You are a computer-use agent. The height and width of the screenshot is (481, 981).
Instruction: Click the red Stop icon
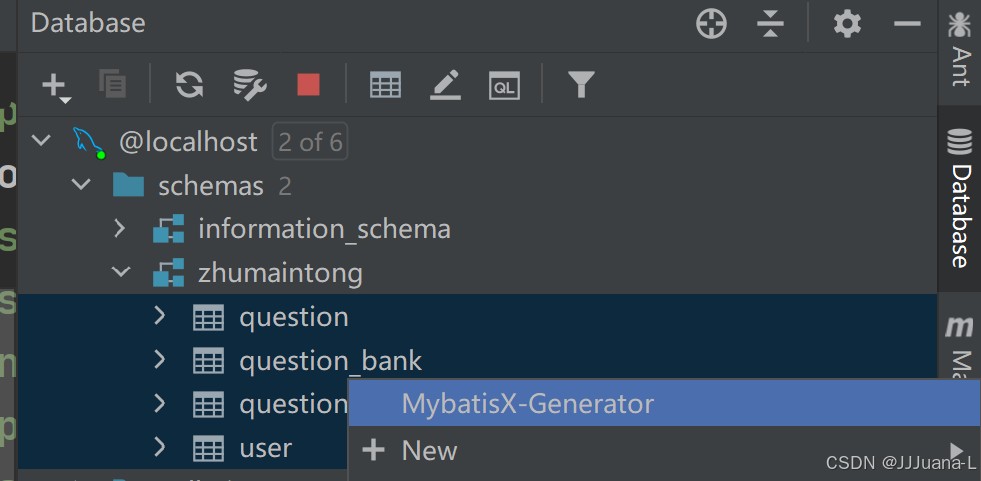coord(308,85)
